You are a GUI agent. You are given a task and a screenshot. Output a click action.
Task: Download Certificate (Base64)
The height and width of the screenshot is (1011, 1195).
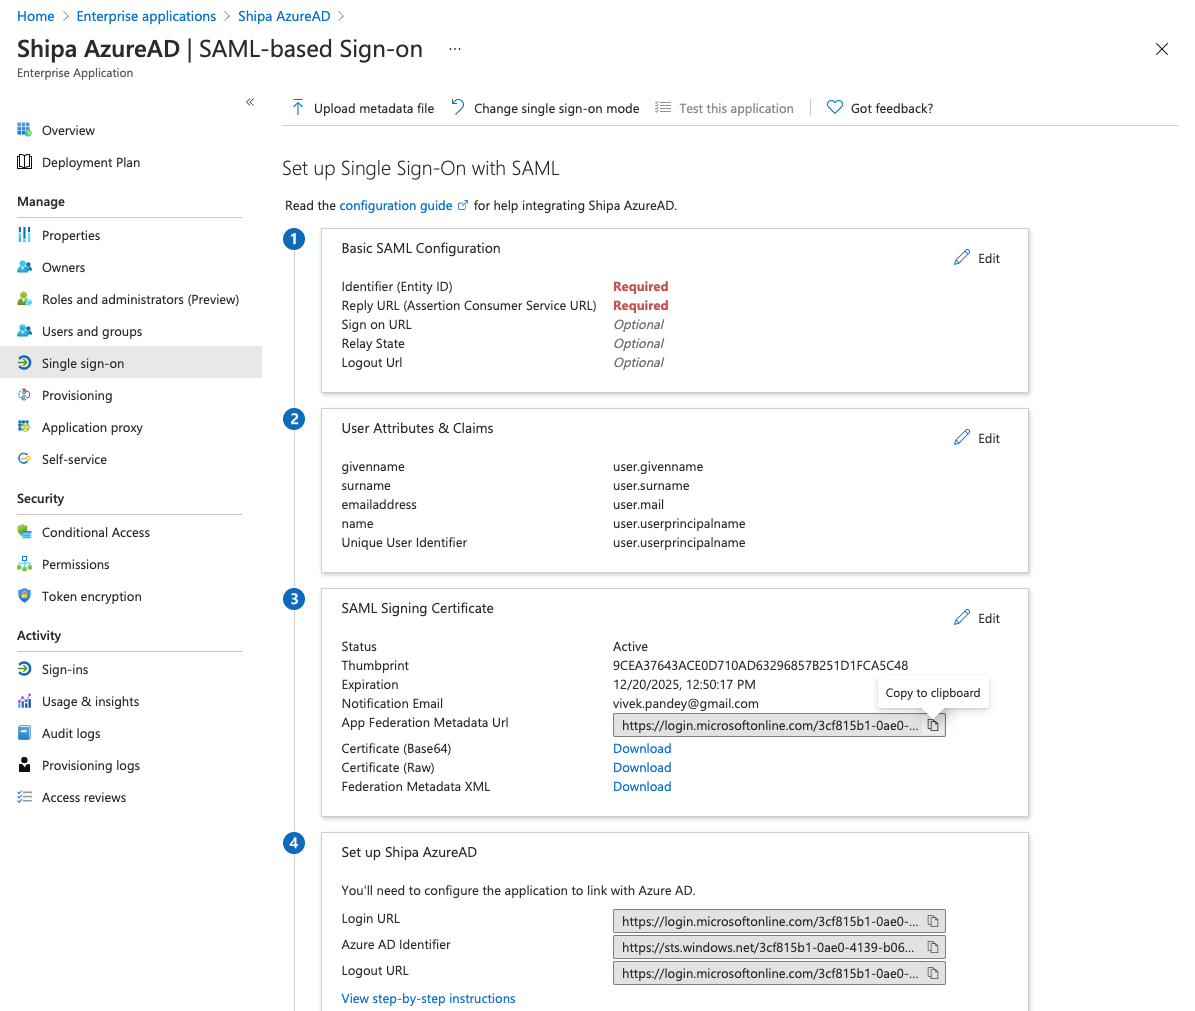click(x=642, y=748)
